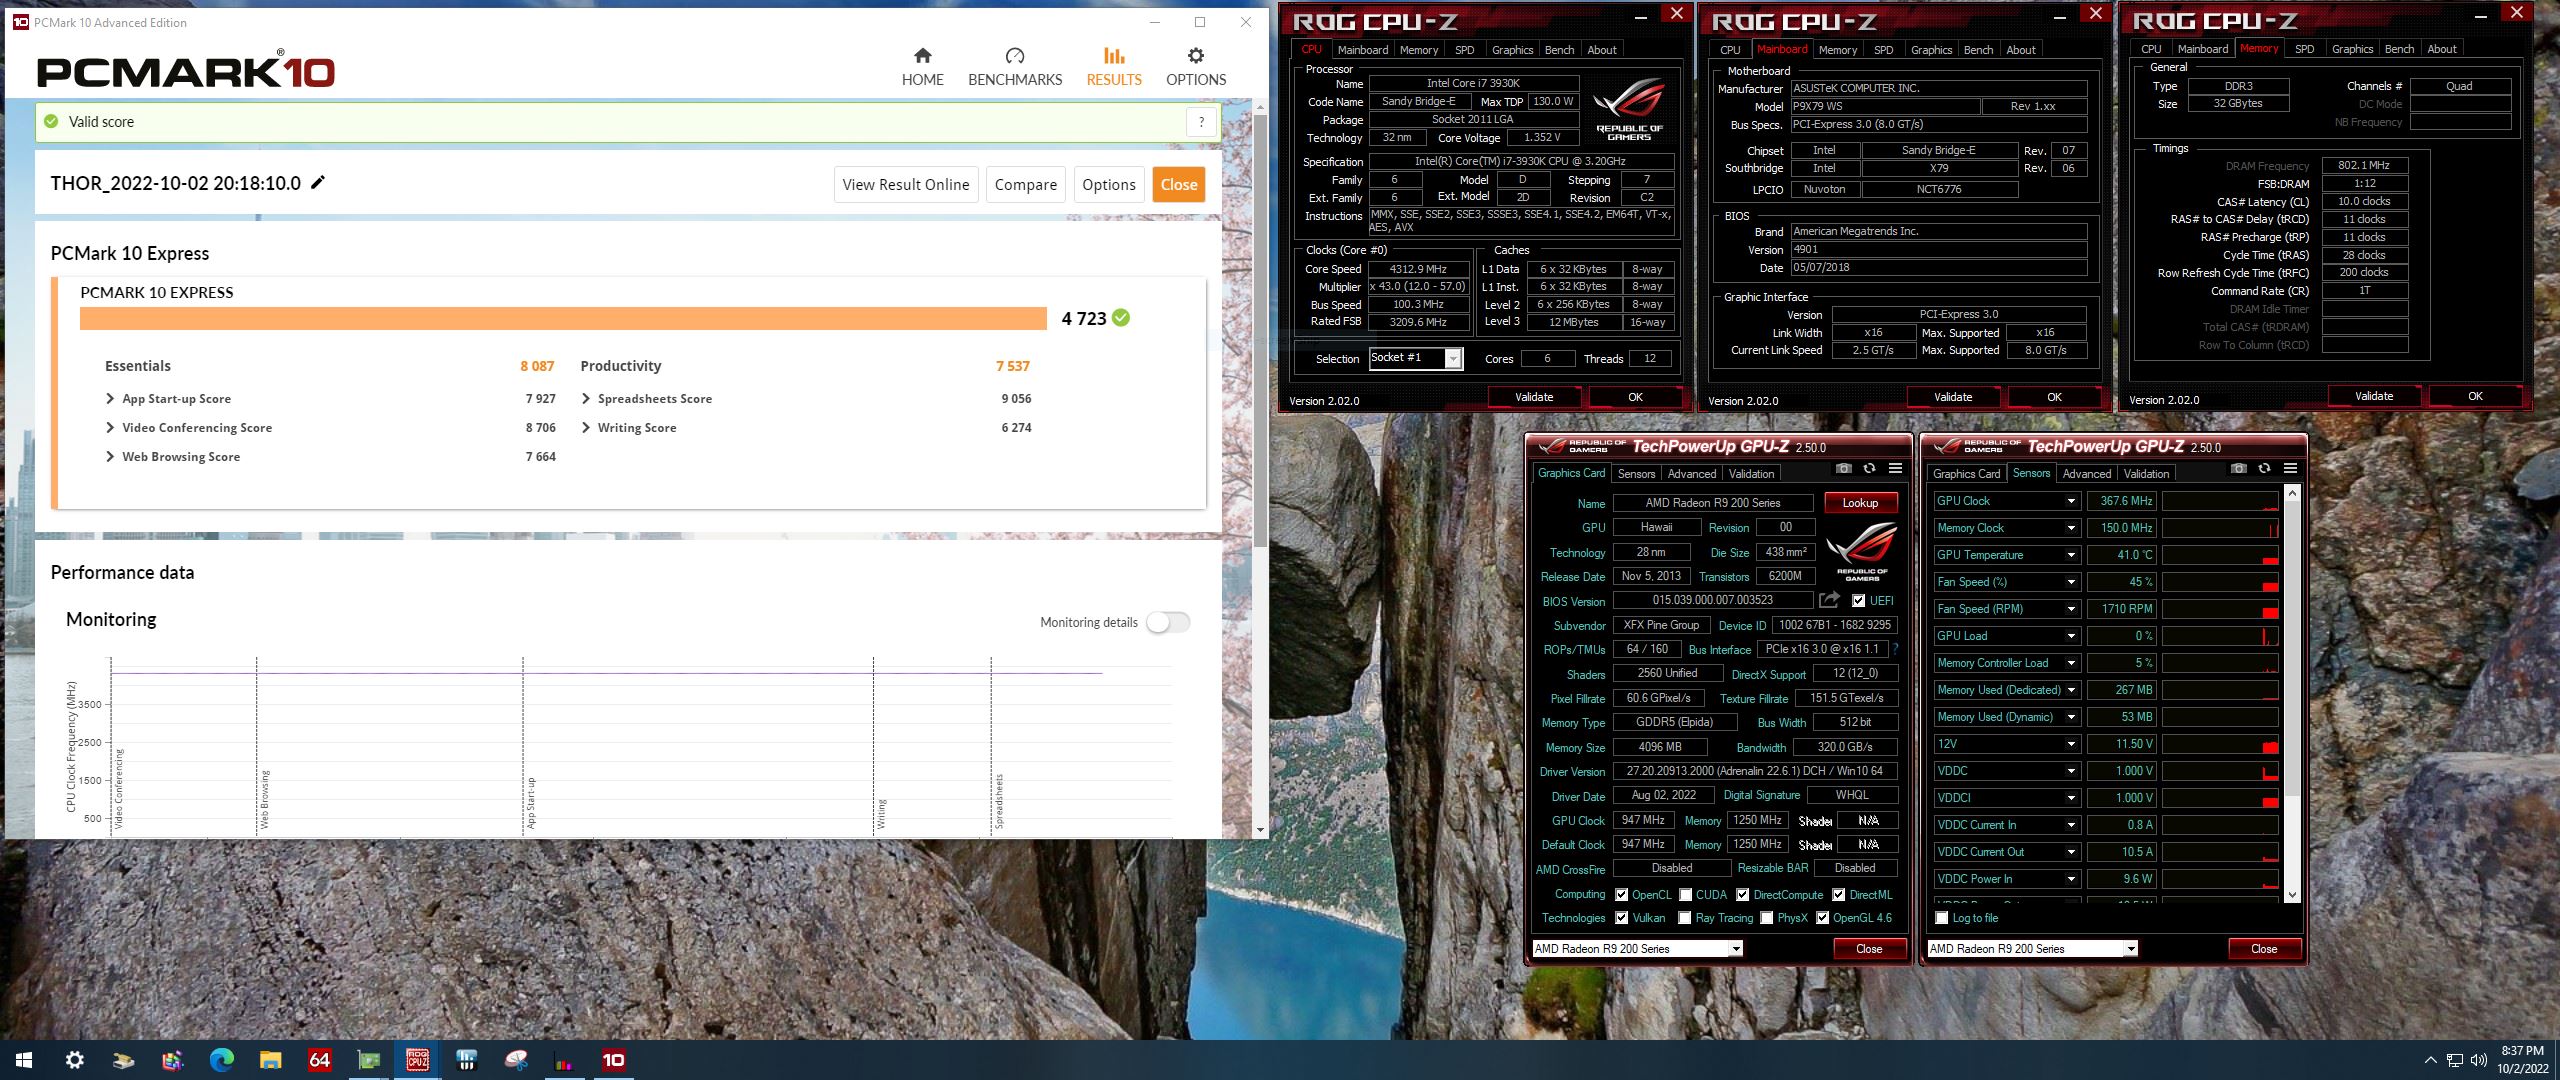The image size is (2560, 1080).
Task: Open File Explorer from the taskbar
Action: pyautogui.click(x=271, y=1060)
